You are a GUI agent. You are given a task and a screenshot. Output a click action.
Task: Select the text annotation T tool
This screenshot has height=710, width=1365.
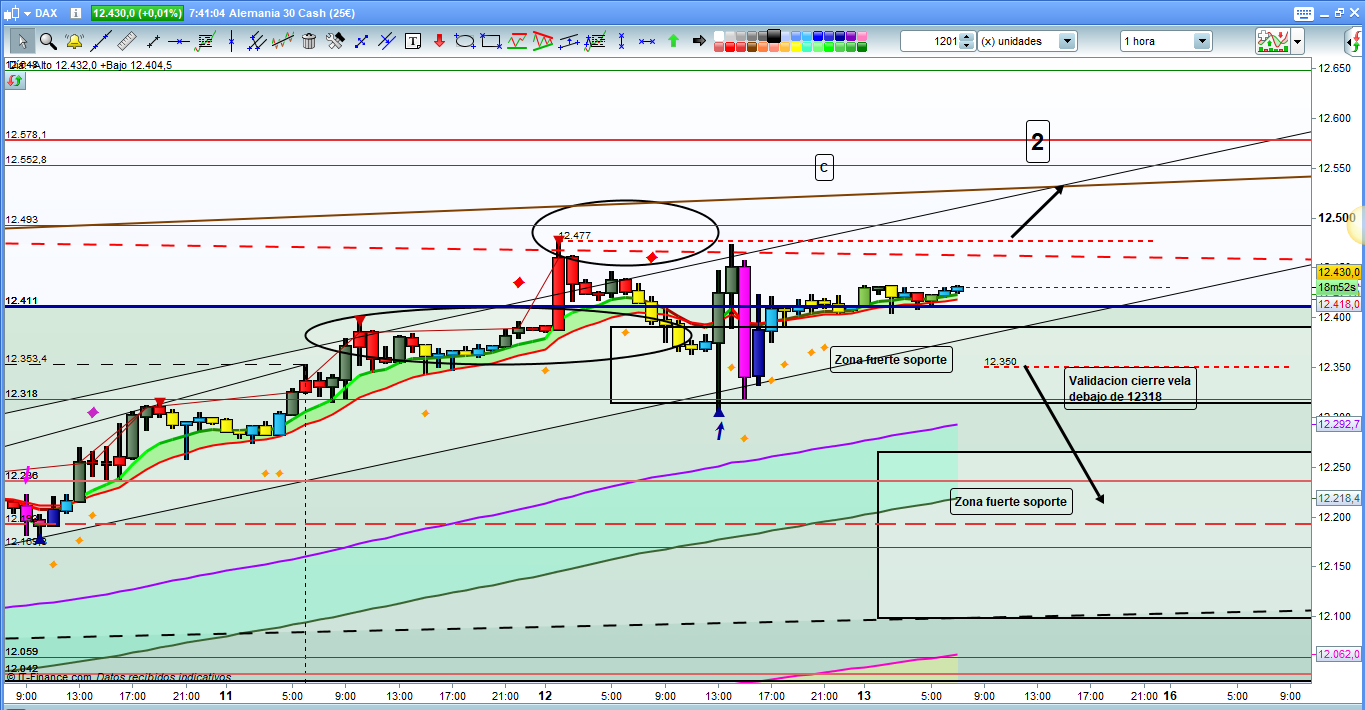click(x=413, y=41)
